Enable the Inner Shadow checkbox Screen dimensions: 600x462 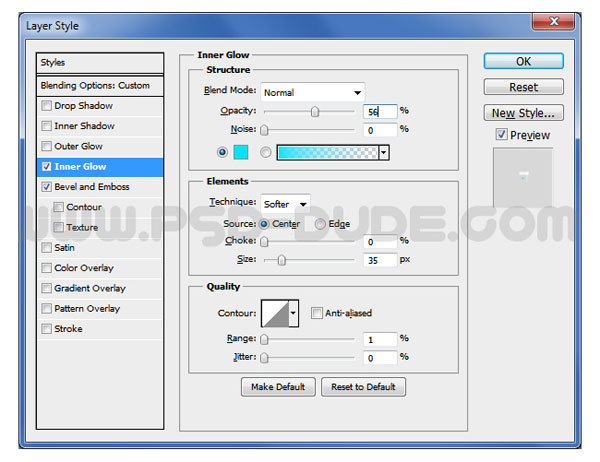pyautogui.click(x=46, y=126)
